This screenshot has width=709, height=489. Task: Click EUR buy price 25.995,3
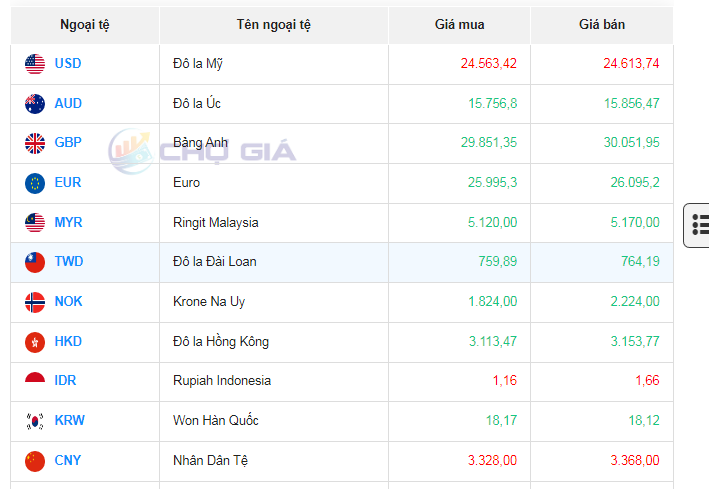tap(492, 182)
